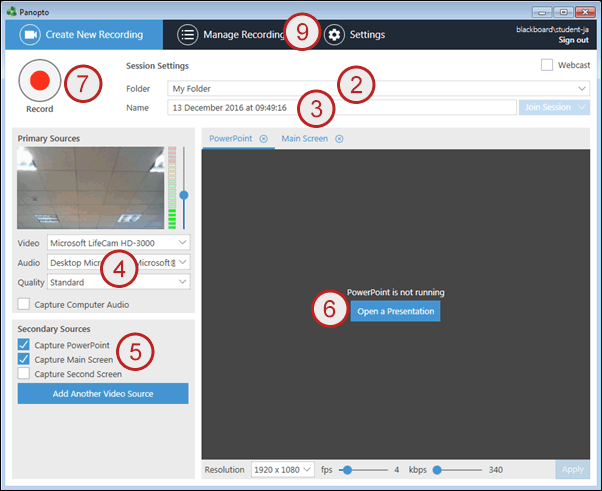The image size is (602, 491).
Task: Expand the Join Session dropdown arrow
Action: 582,107
